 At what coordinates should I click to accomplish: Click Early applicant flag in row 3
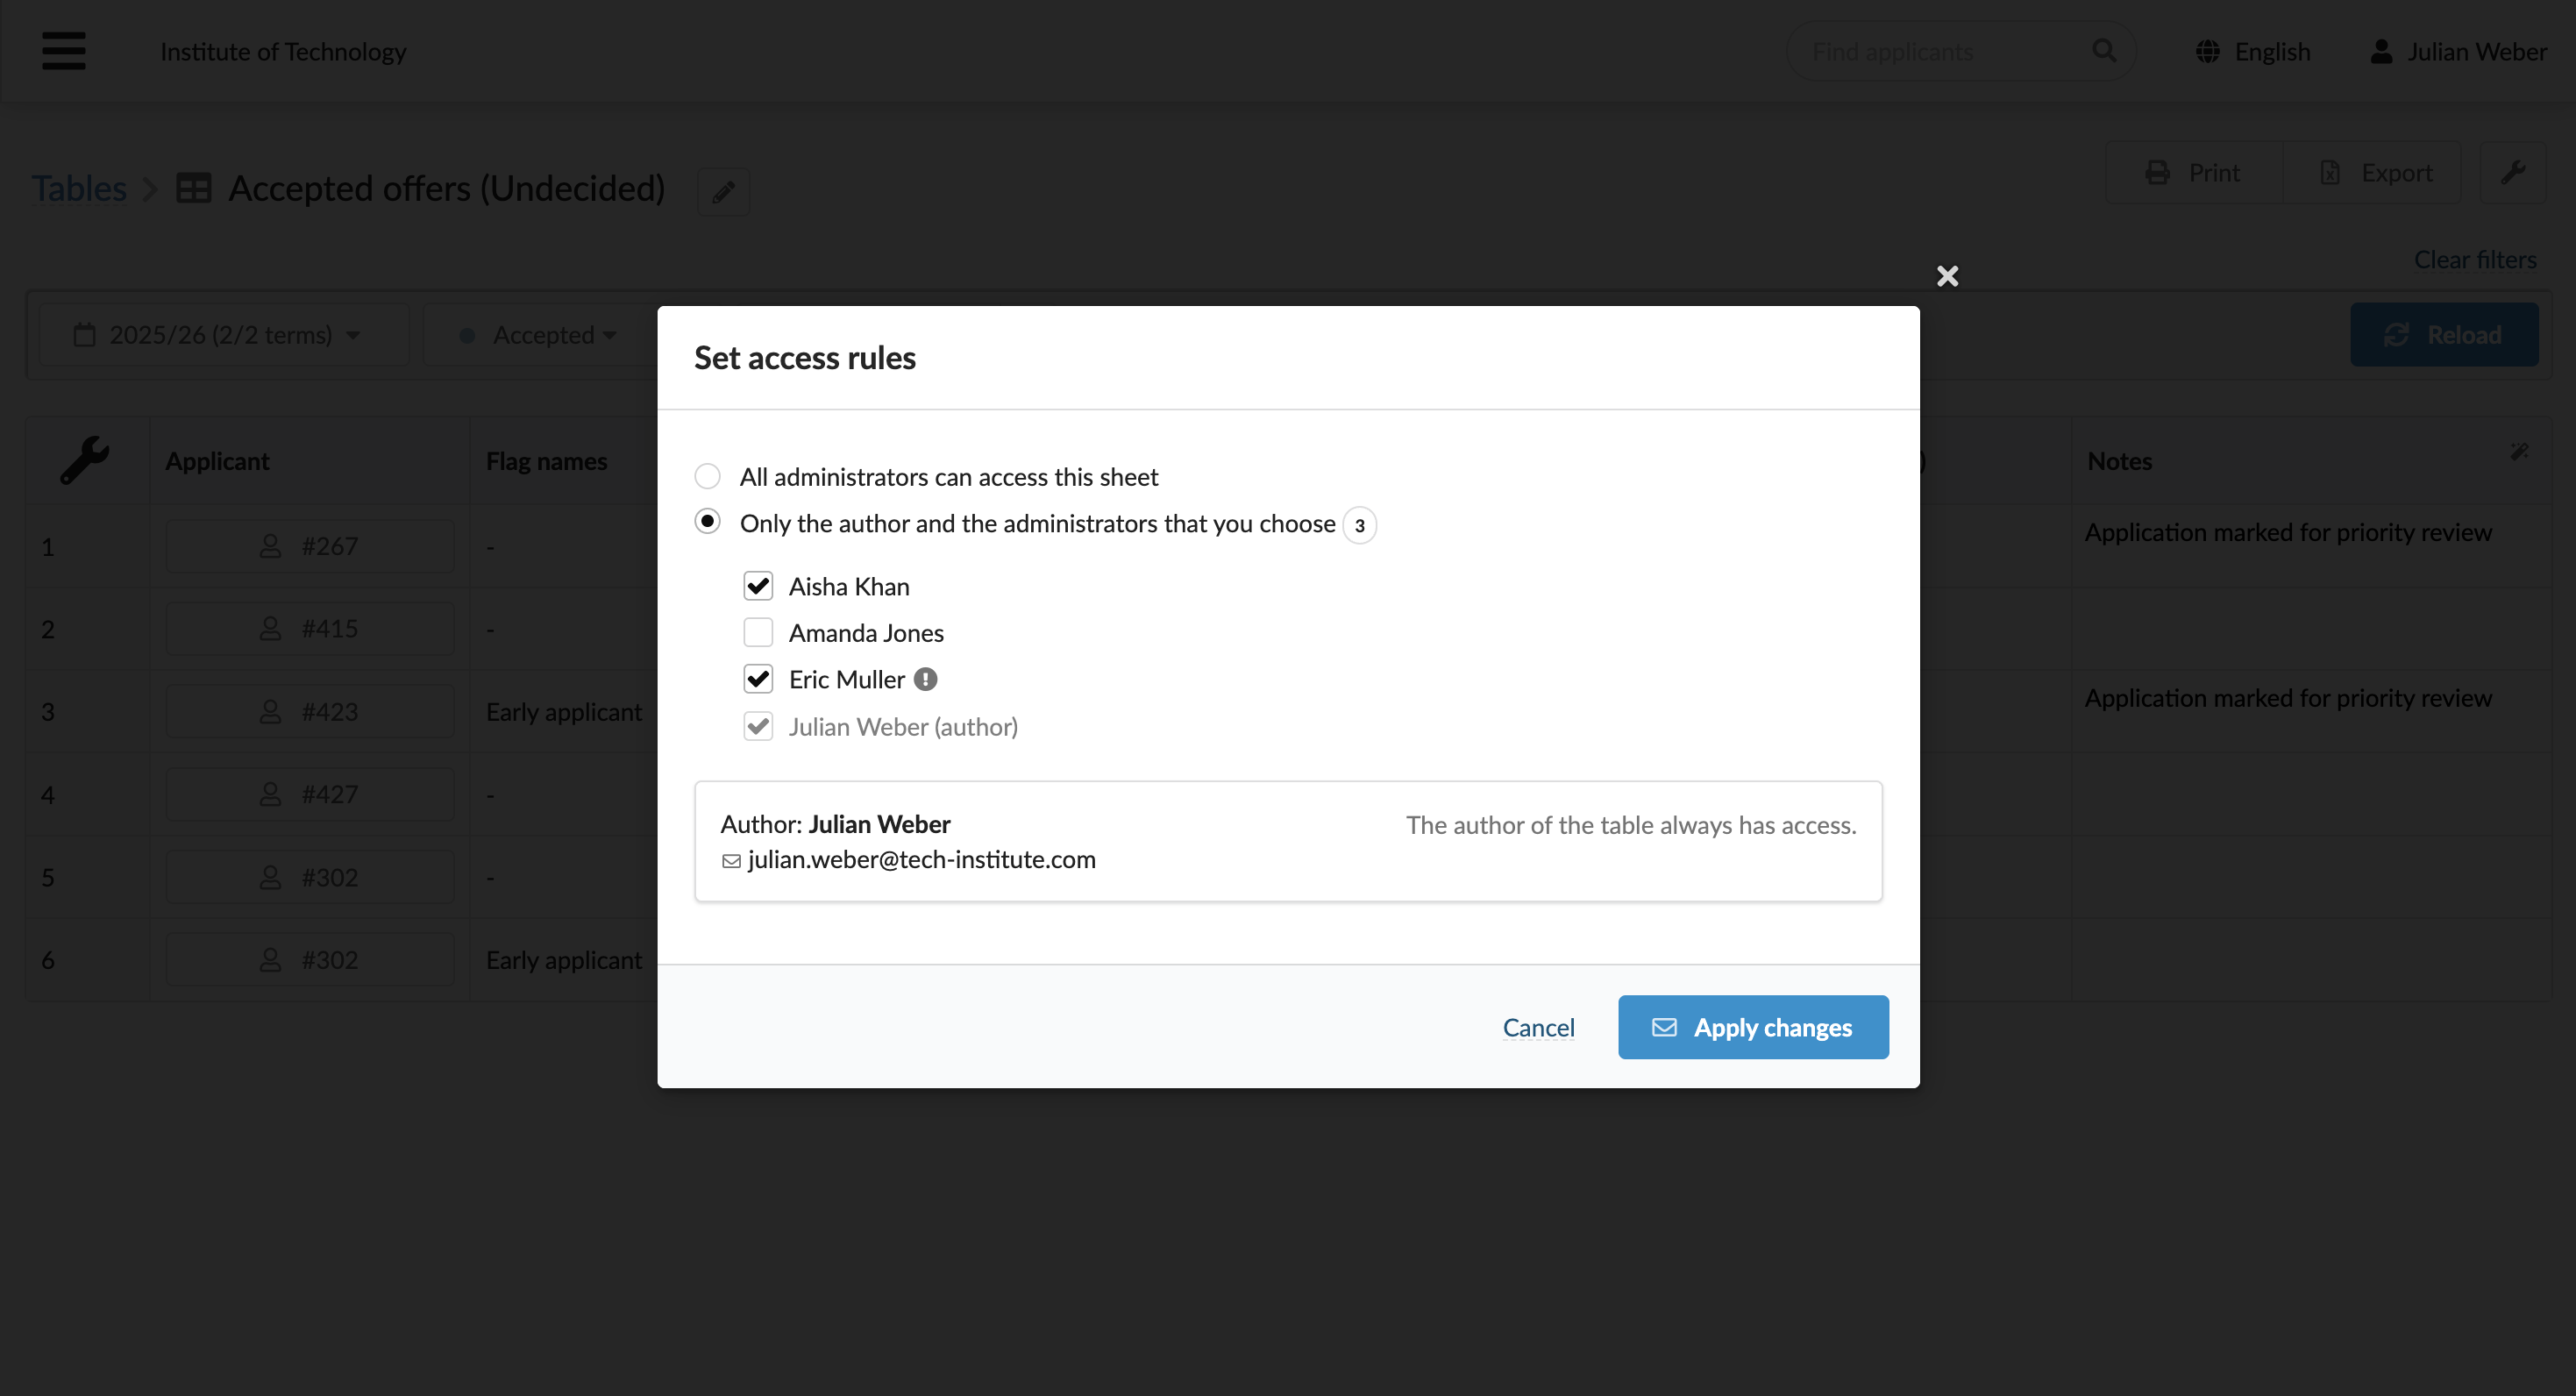pos(564,711)
